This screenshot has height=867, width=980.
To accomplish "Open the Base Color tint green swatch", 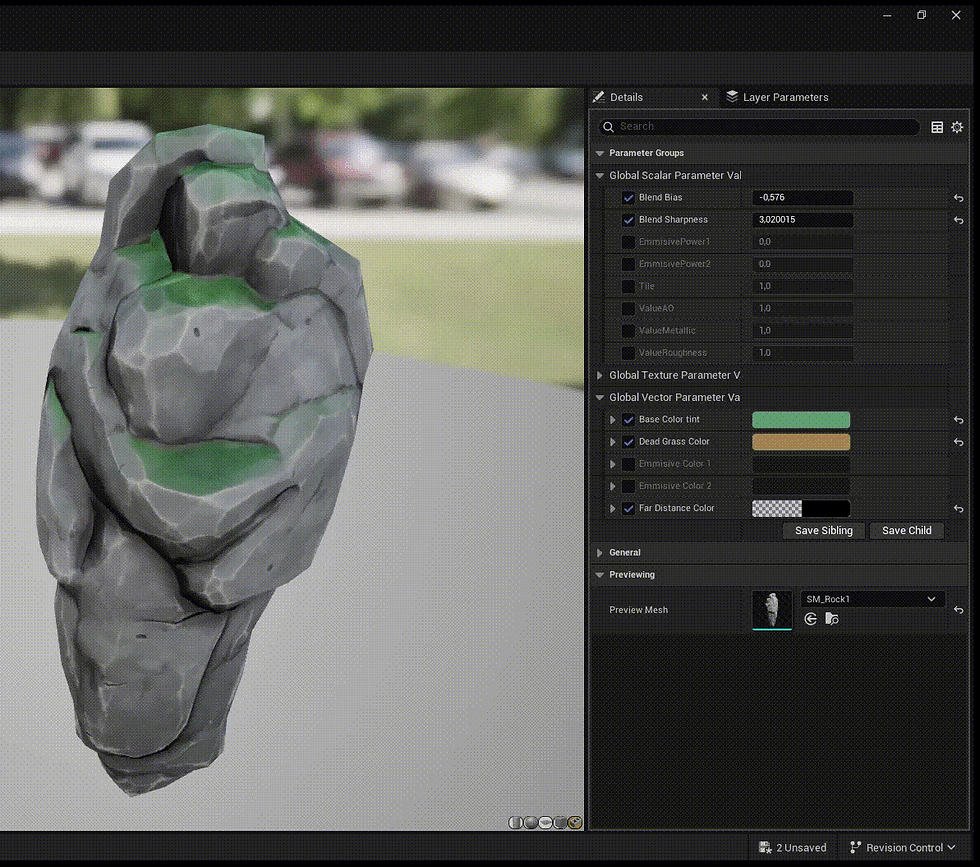I will click(801, 420).
